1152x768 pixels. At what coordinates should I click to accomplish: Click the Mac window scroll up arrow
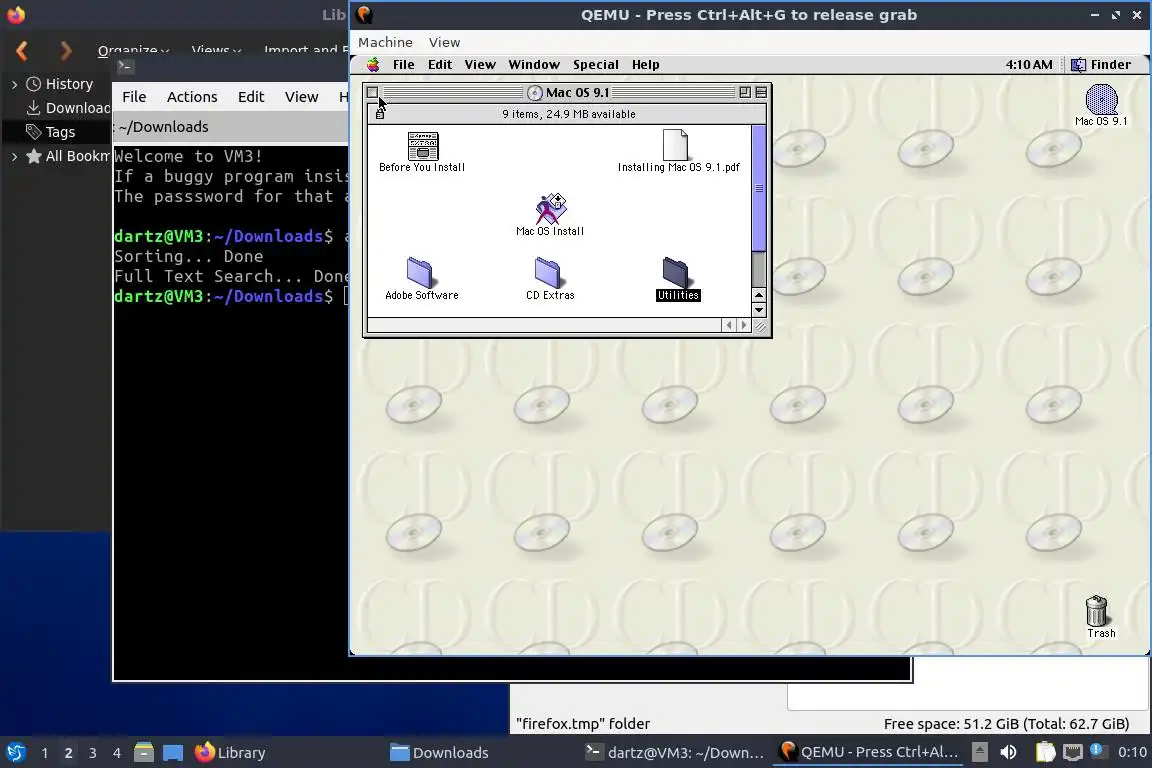(760, 295)
